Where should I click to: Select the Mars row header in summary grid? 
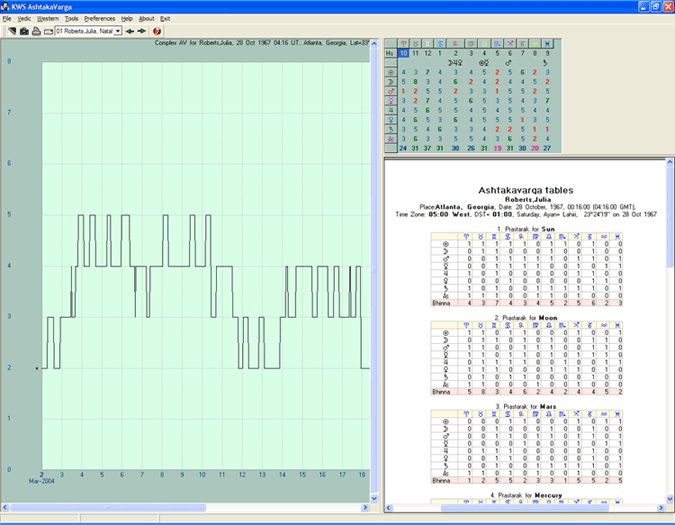tap(390, 91)
